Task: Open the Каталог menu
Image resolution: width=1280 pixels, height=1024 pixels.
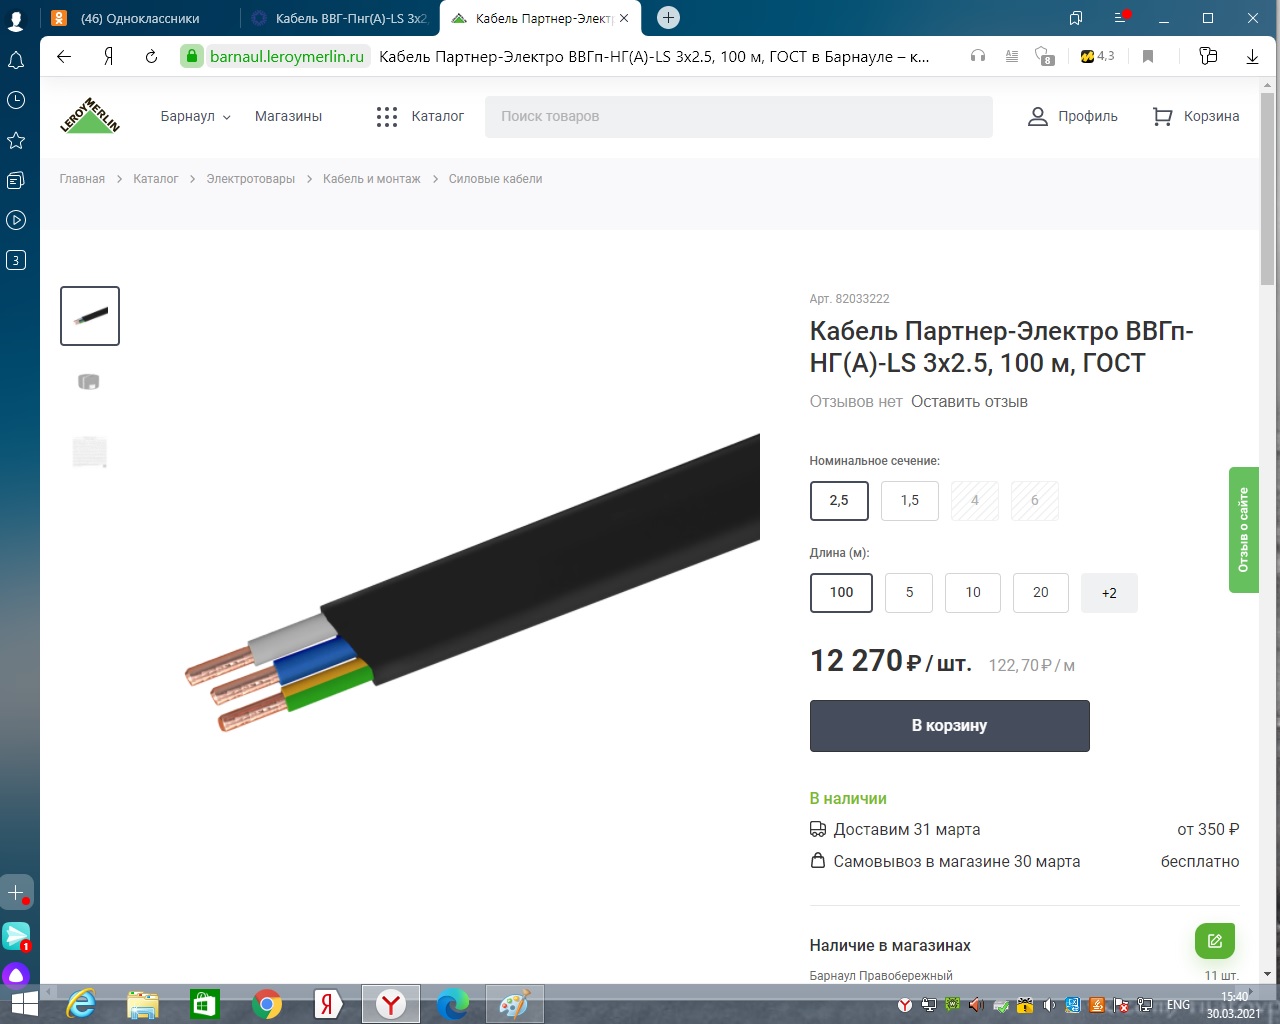Action: pyautogui.click(x=420, y=116)
